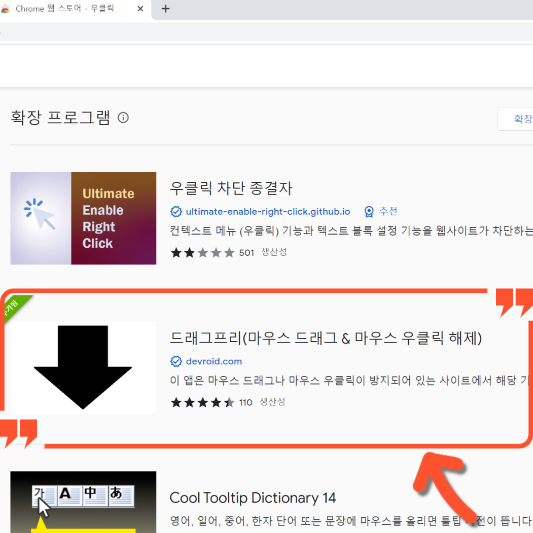
Task: Click the info icon next to 확장 프로그램
Action: point(123,118)
